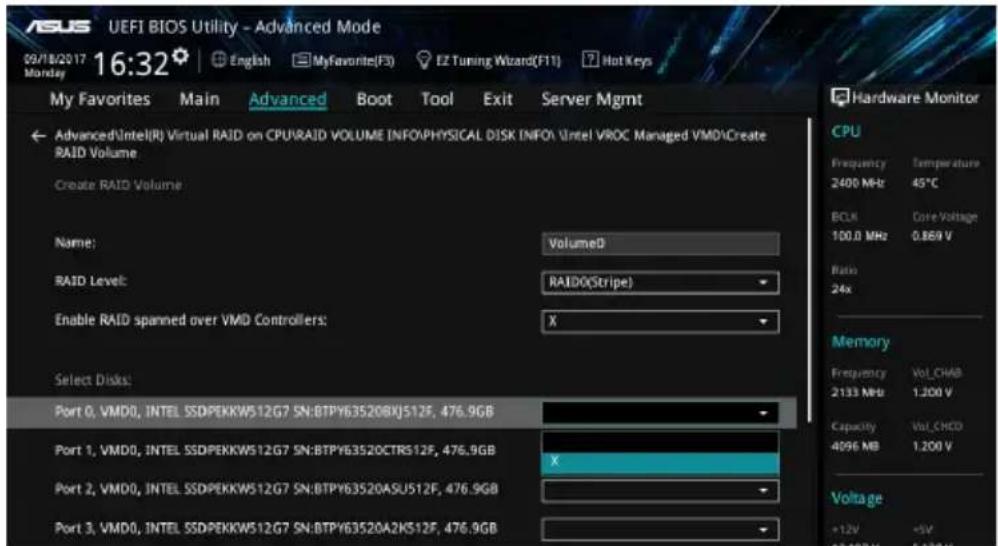Click the CPU section heading
This screenshot has width=998, height=546.
(846, 132)
